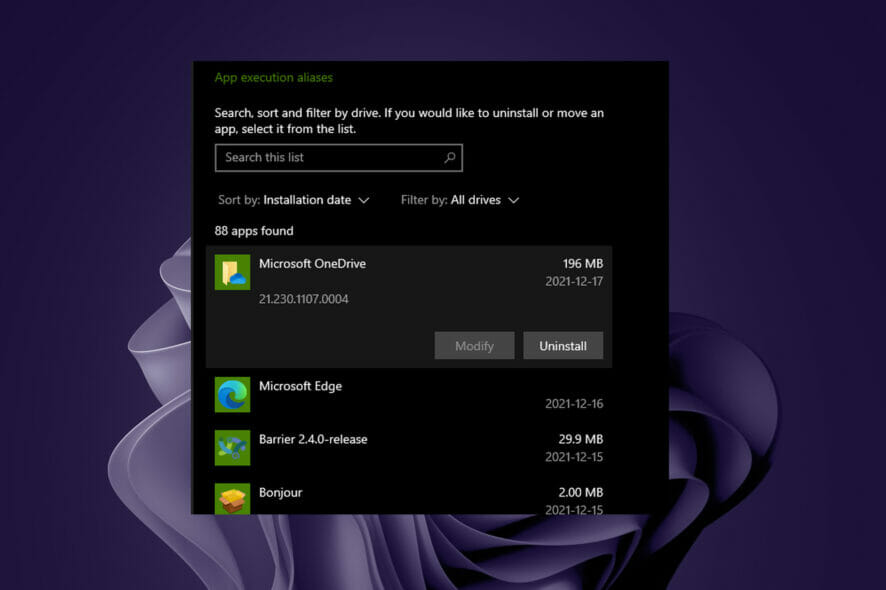
Task: Open the Sort by Installation date dropdown
Action: (294, 200)
